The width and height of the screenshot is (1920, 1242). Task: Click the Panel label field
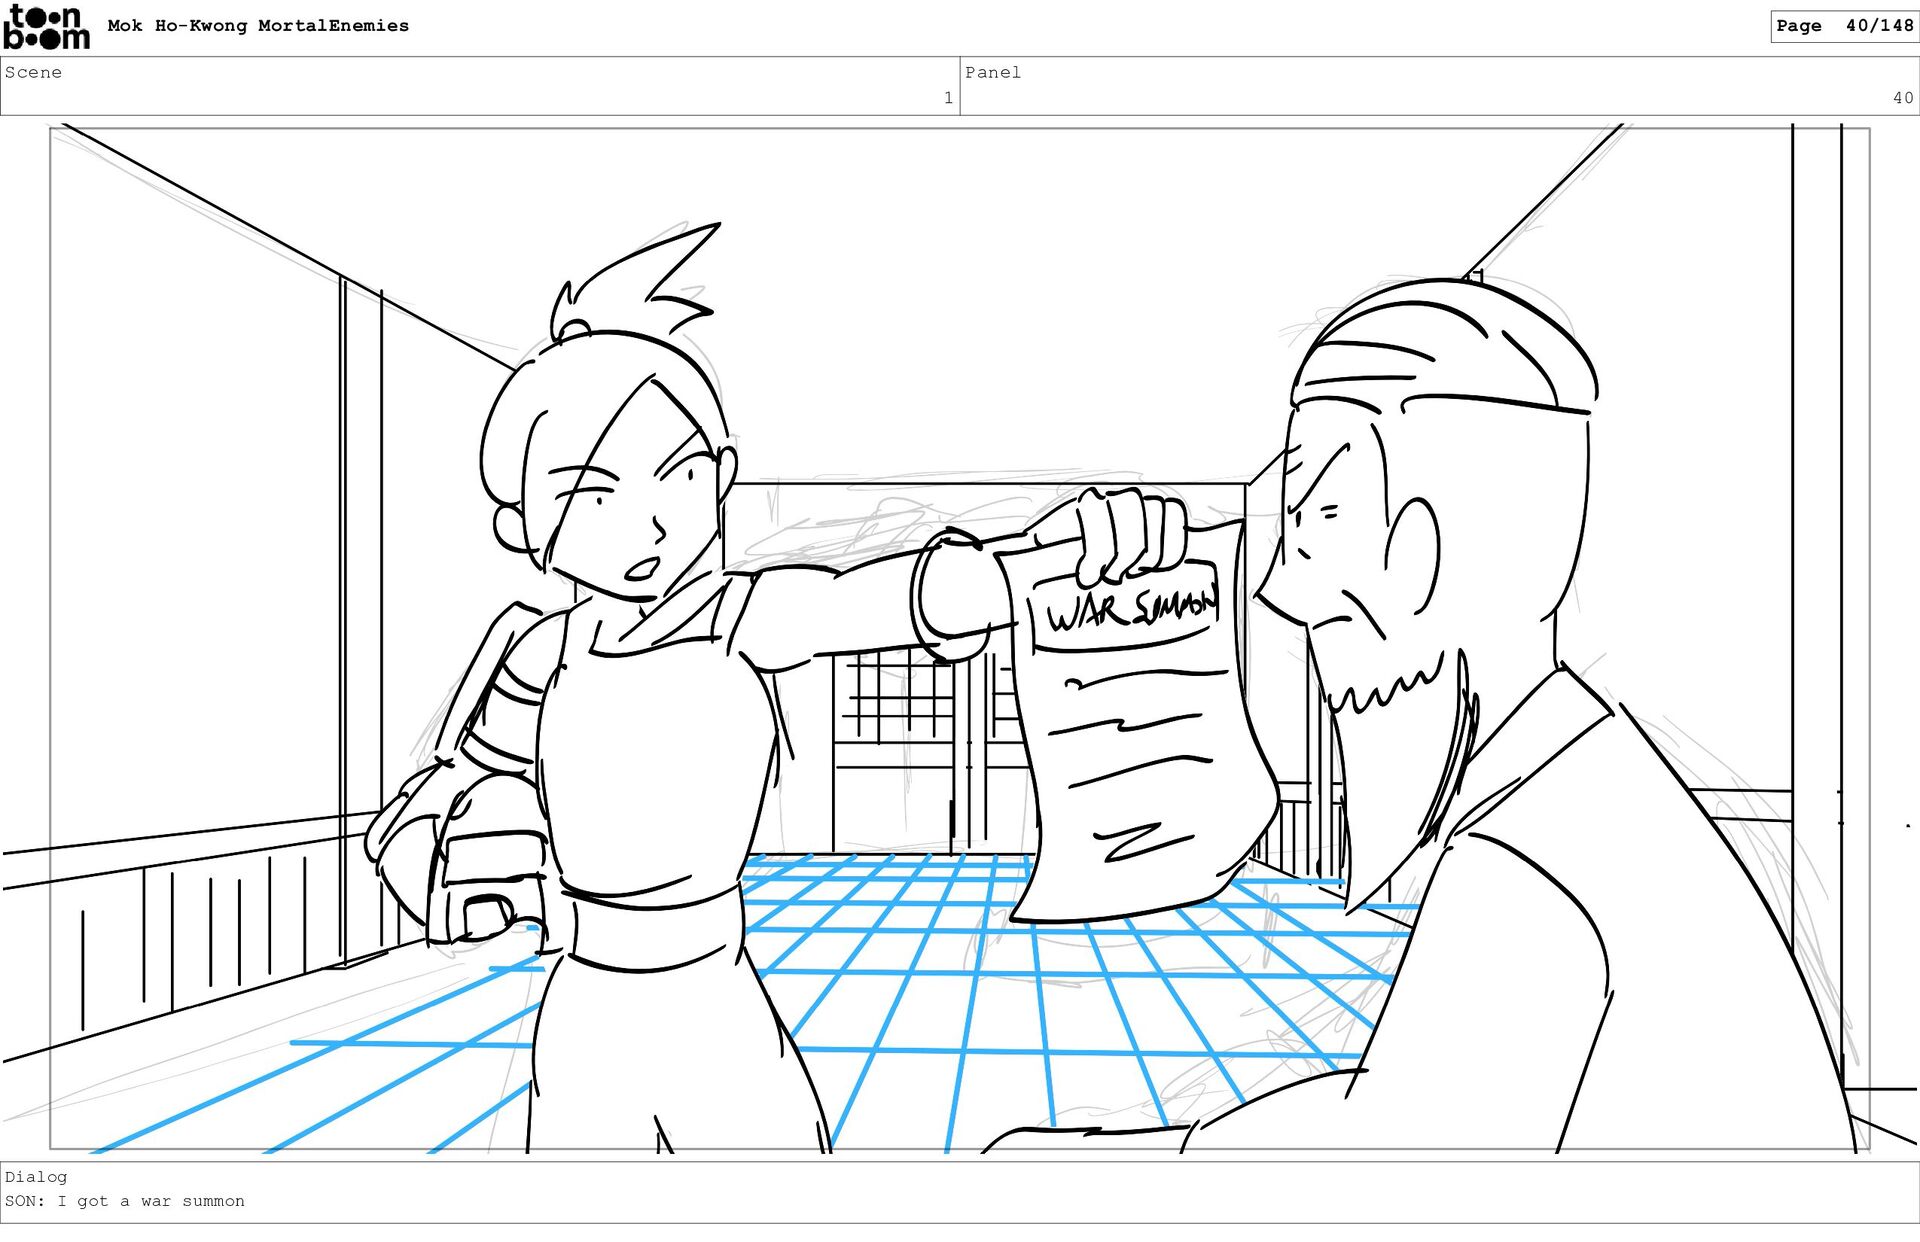pyautogui.click(x=992, y=72)
